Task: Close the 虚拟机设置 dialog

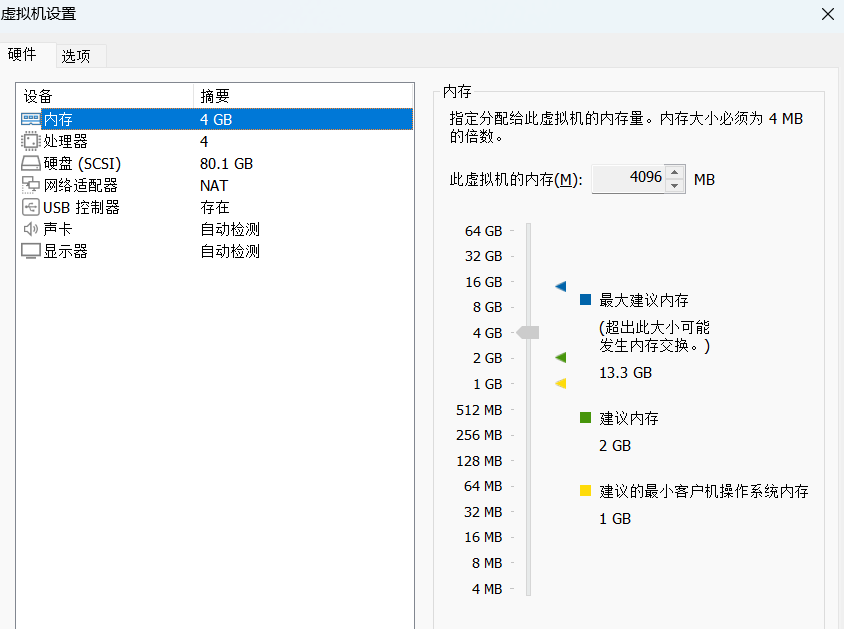Action: point(828,14)
